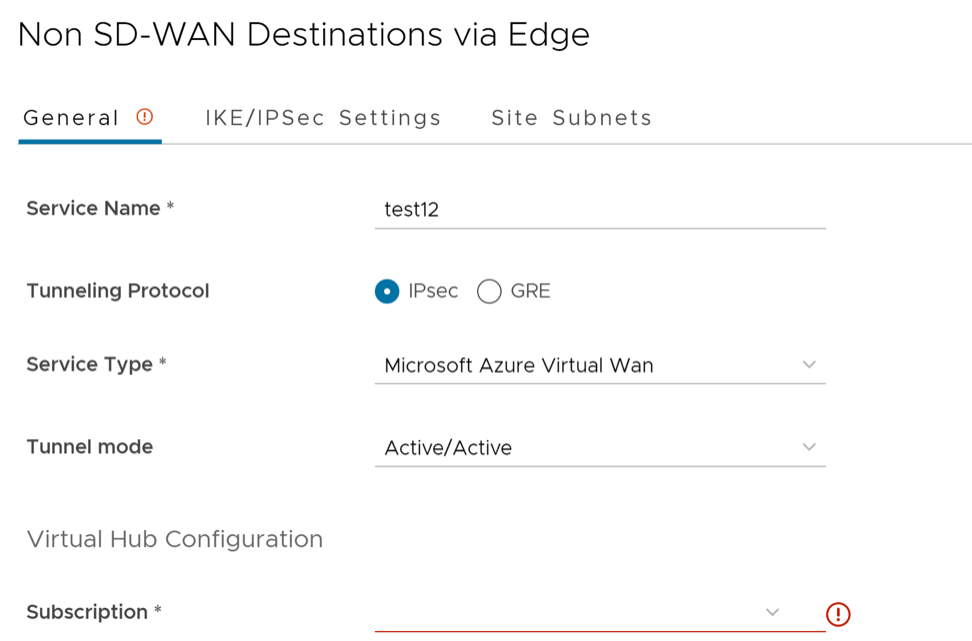Click the red error icon beside Subscription
This screenshot has width=972, height=641.
838,614
